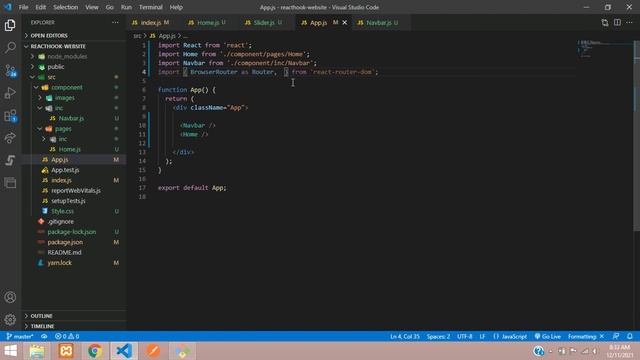
Task: Open the .gitignore file
Action: 60,221
